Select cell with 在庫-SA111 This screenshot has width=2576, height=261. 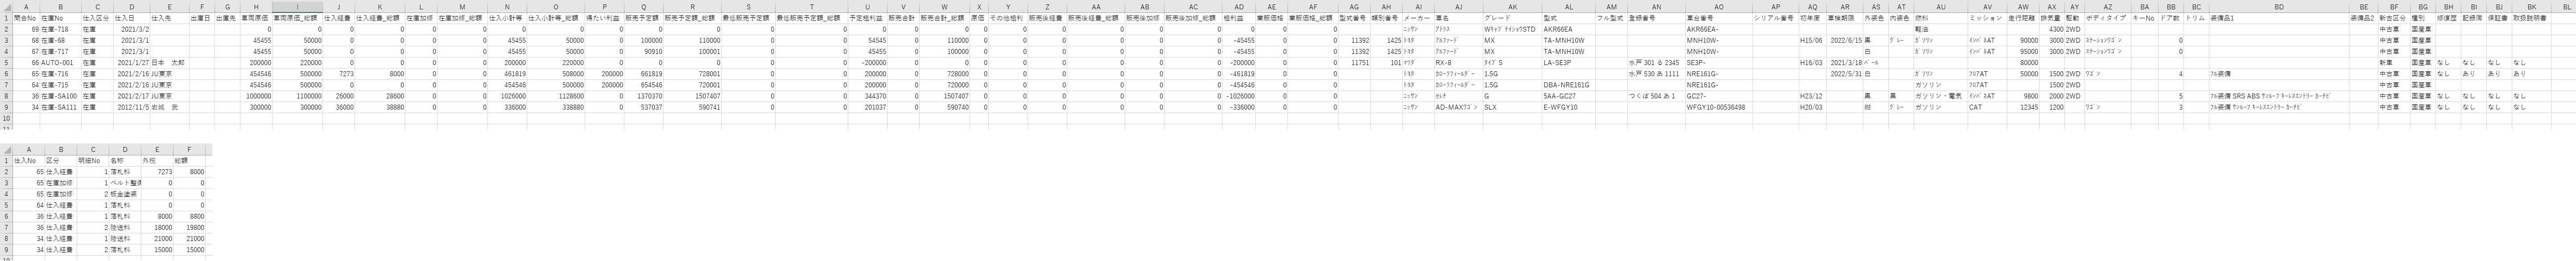[x=60, y=107]
